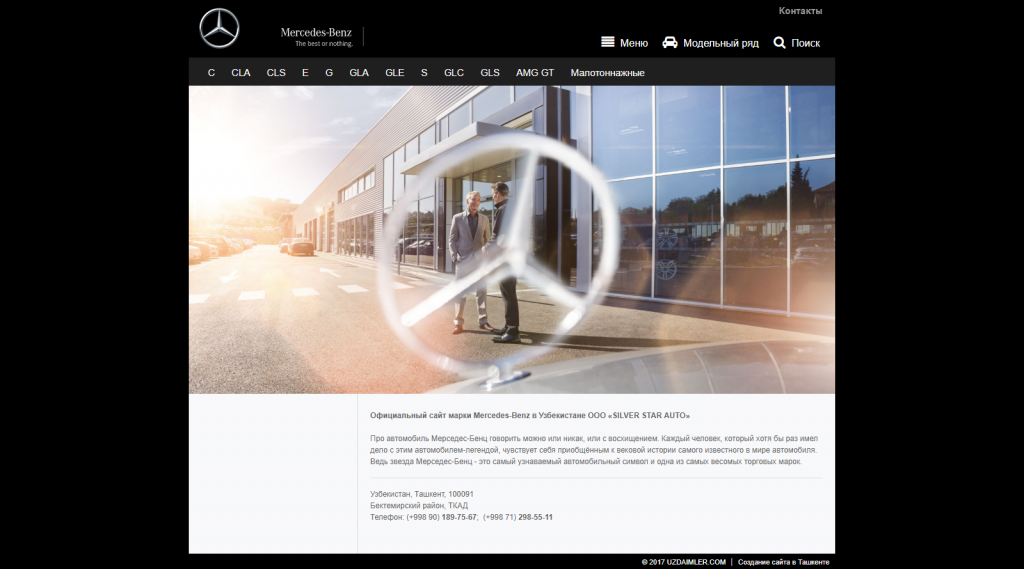Open the hamburger Меню icon
1024x569 pixels.
point(607,42)
